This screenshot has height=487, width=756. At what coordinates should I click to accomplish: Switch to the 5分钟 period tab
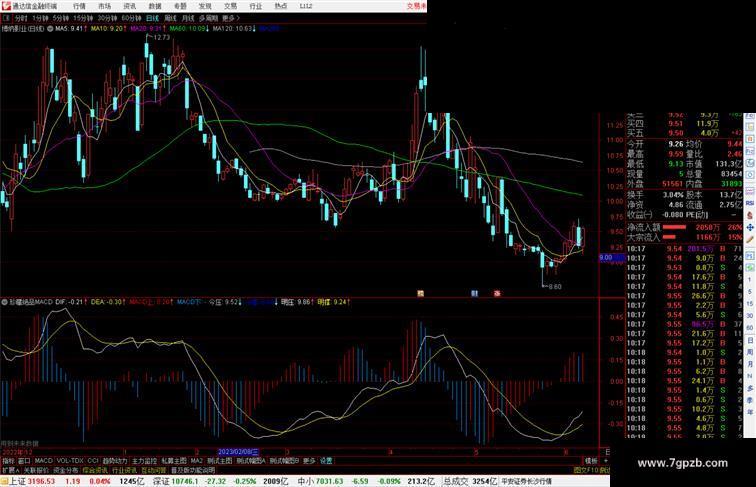coord(61,18)
